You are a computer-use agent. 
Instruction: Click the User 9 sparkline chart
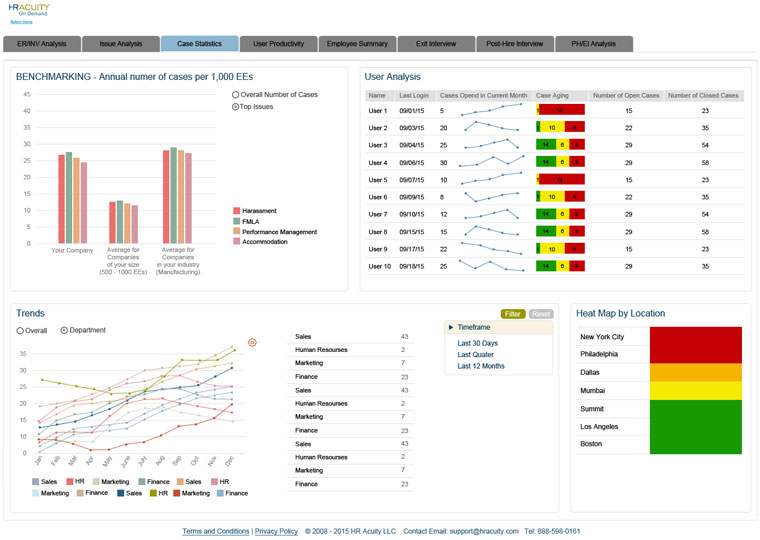491,248
